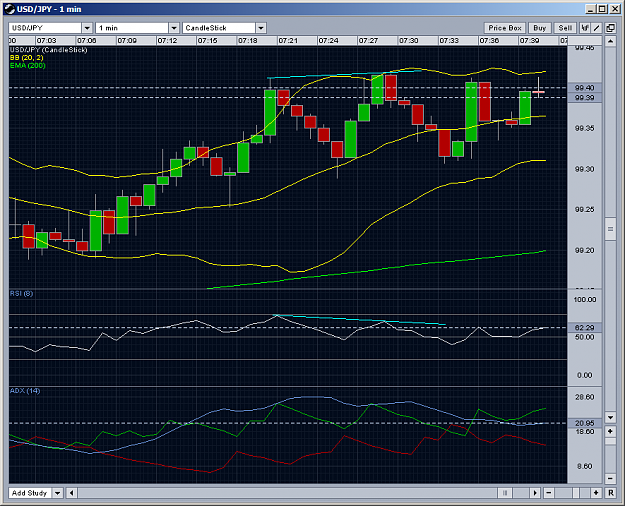
Task: Click the vertical scrollbar thumb
Action: tap(610, 229)
